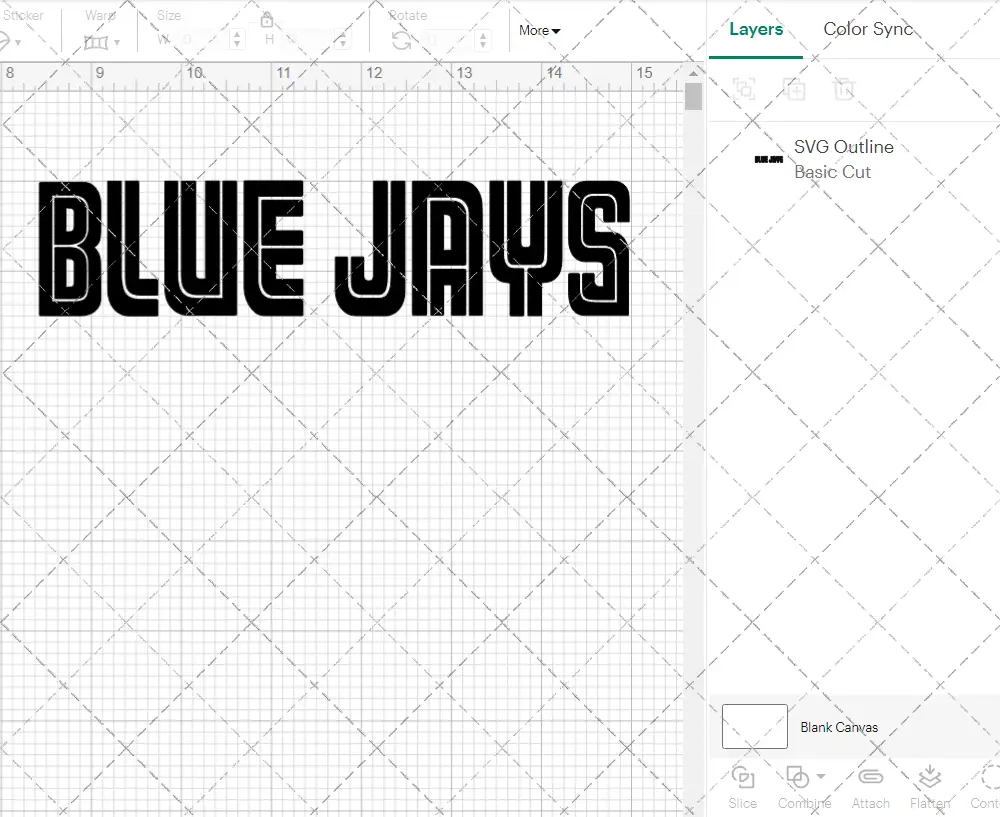Click the canvas vertical scrollbar
This screenshot has height=817, width=1000.
click(x=693, y=97)
